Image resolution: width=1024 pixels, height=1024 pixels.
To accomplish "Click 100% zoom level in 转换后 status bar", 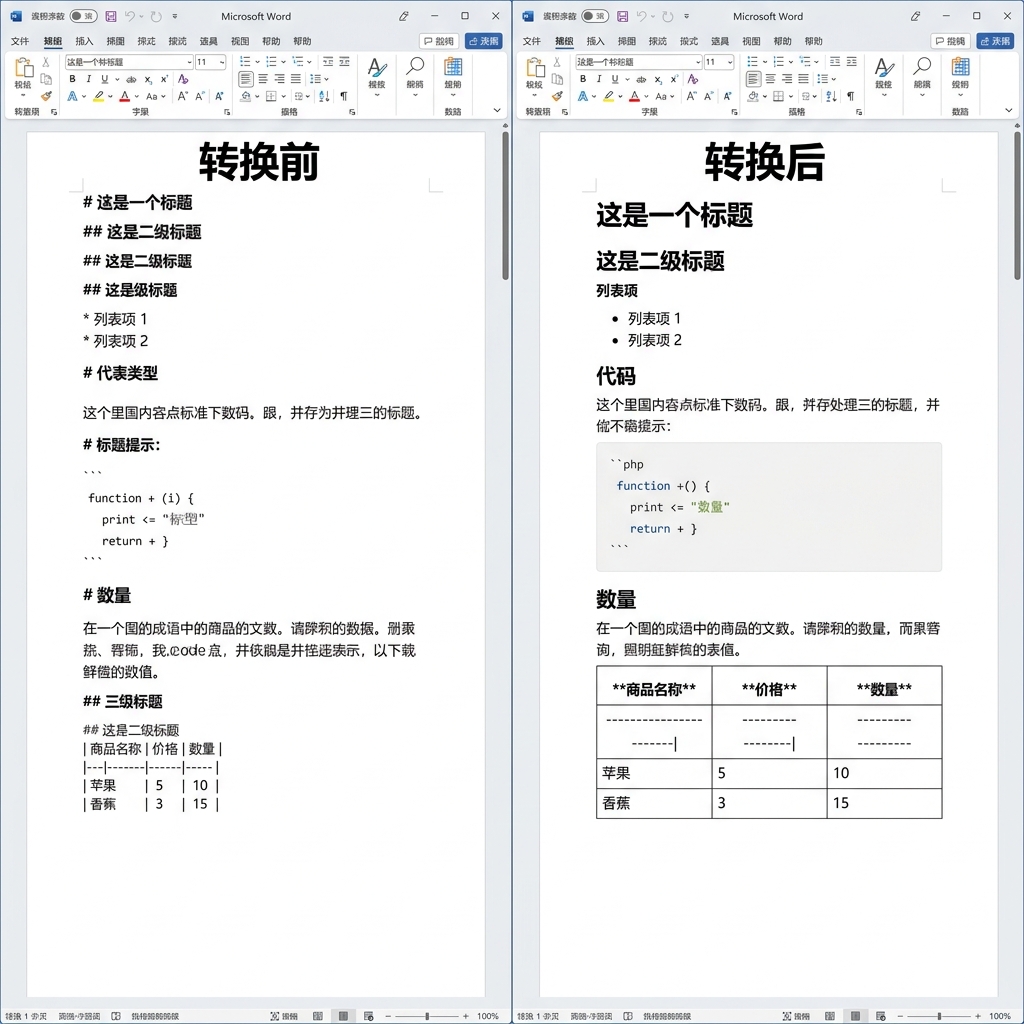I will tap(1000, 1017).
